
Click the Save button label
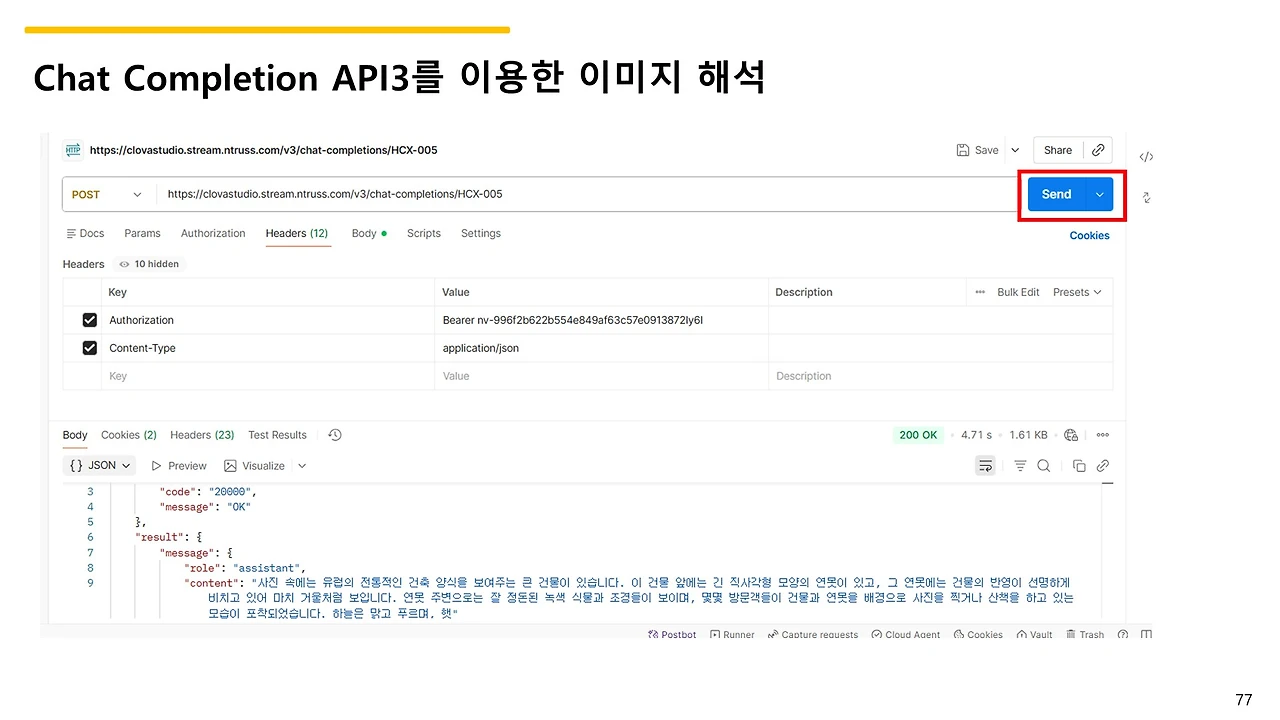[x=987, y=150]
